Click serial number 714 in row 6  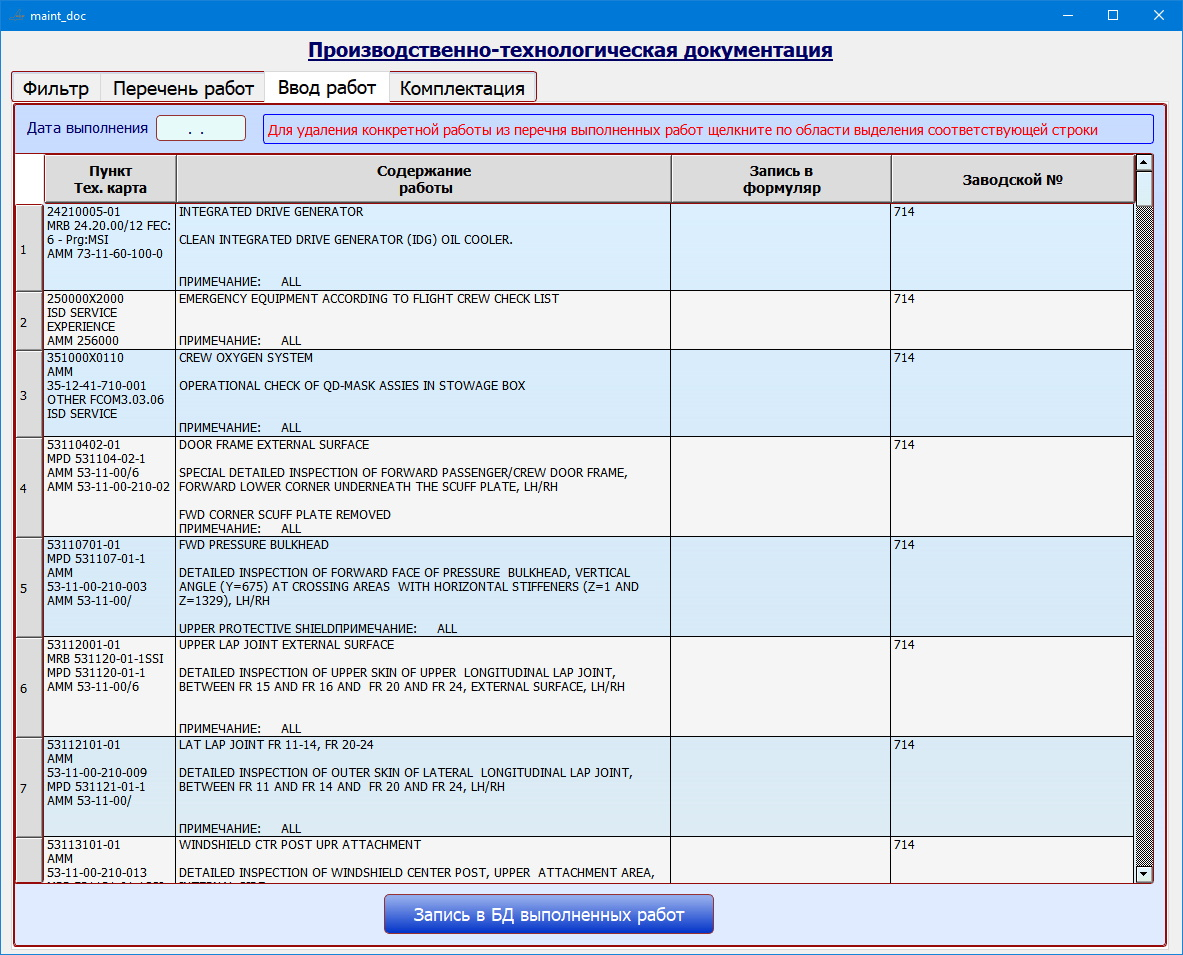pyautogui.click(x=1012, y=686)
